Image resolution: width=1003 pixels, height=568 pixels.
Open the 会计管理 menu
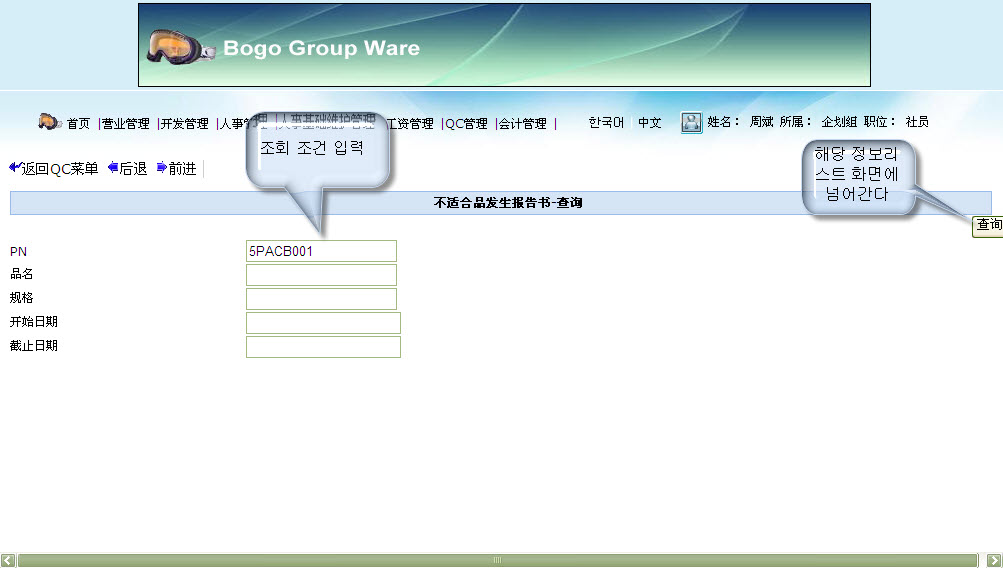pos(523,123)
